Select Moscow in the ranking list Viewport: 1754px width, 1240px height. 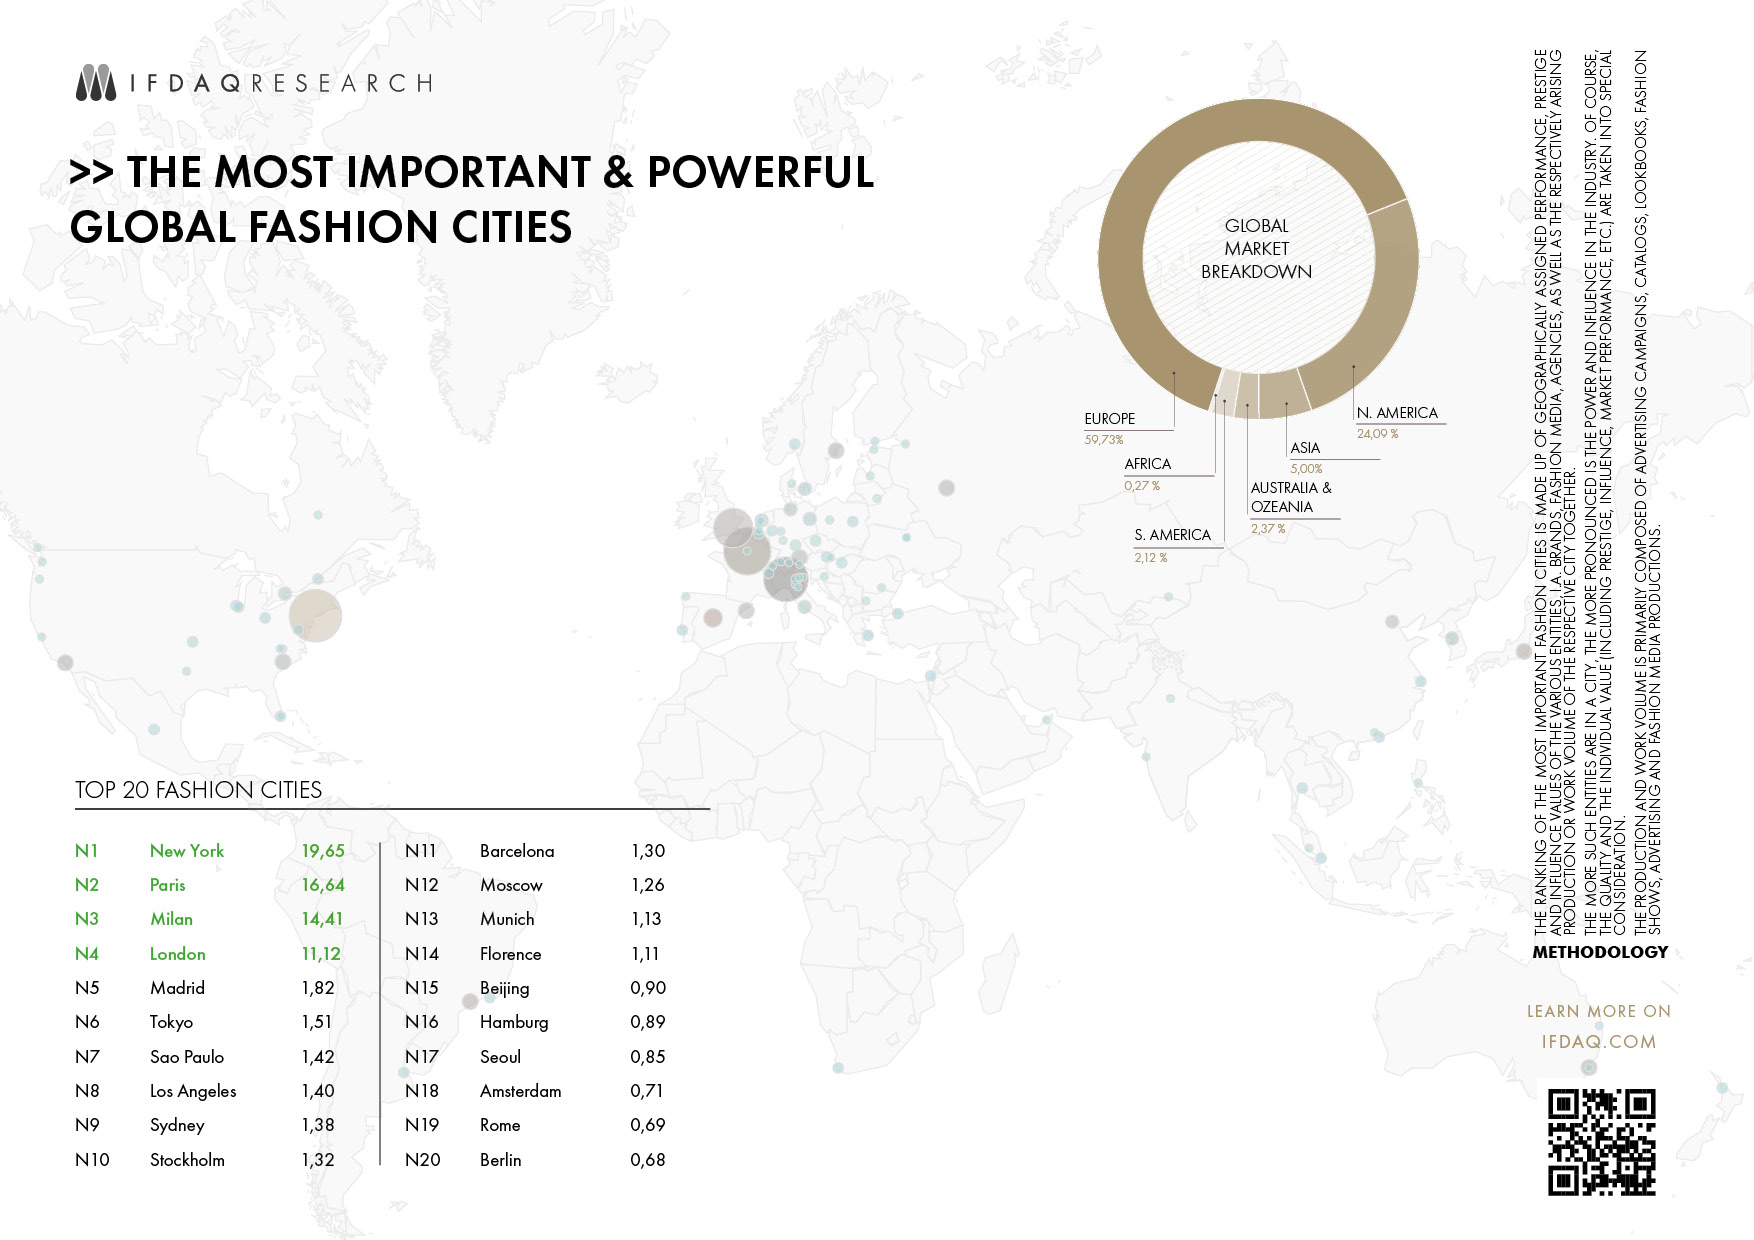click(511, 885)
